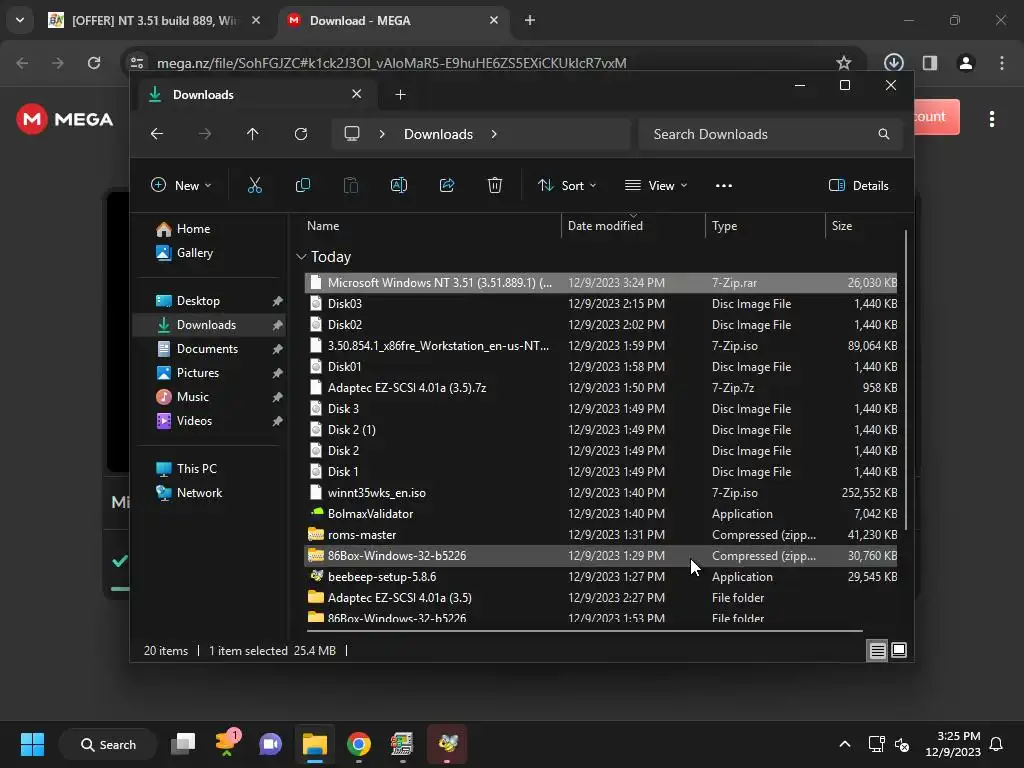Click the horizontal scrollbar in file list
1024x768 pixels.
pos(584,631)
